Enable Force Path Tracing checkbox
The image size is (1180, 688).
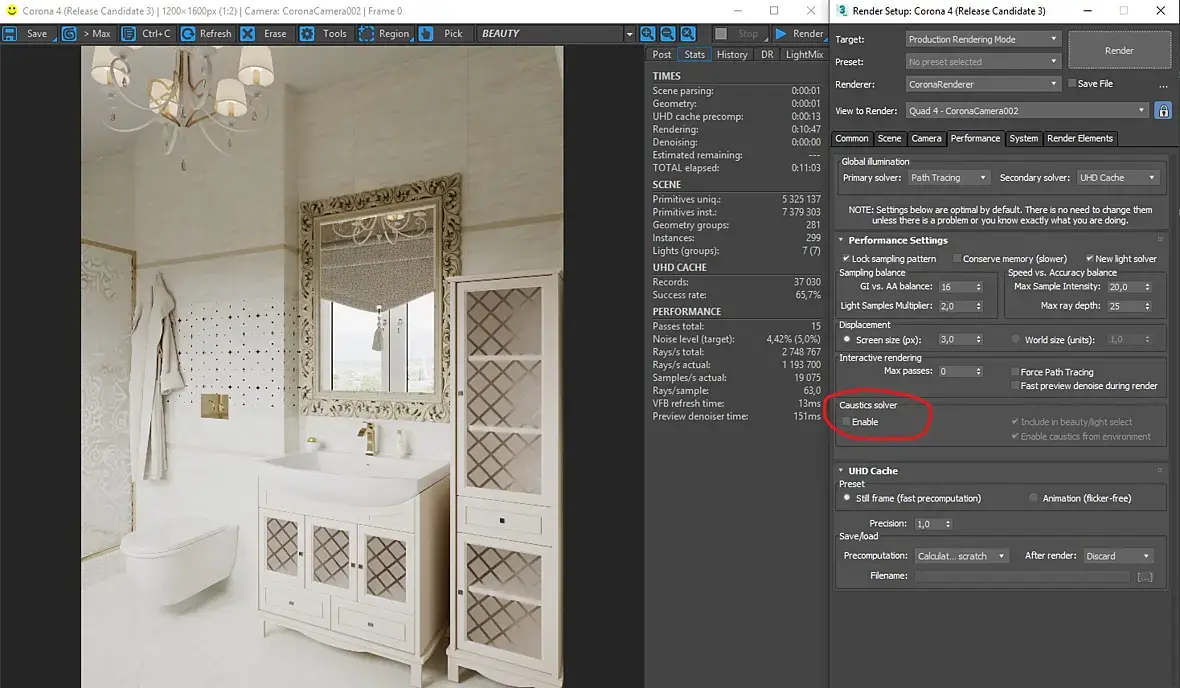click(1014, 372)
